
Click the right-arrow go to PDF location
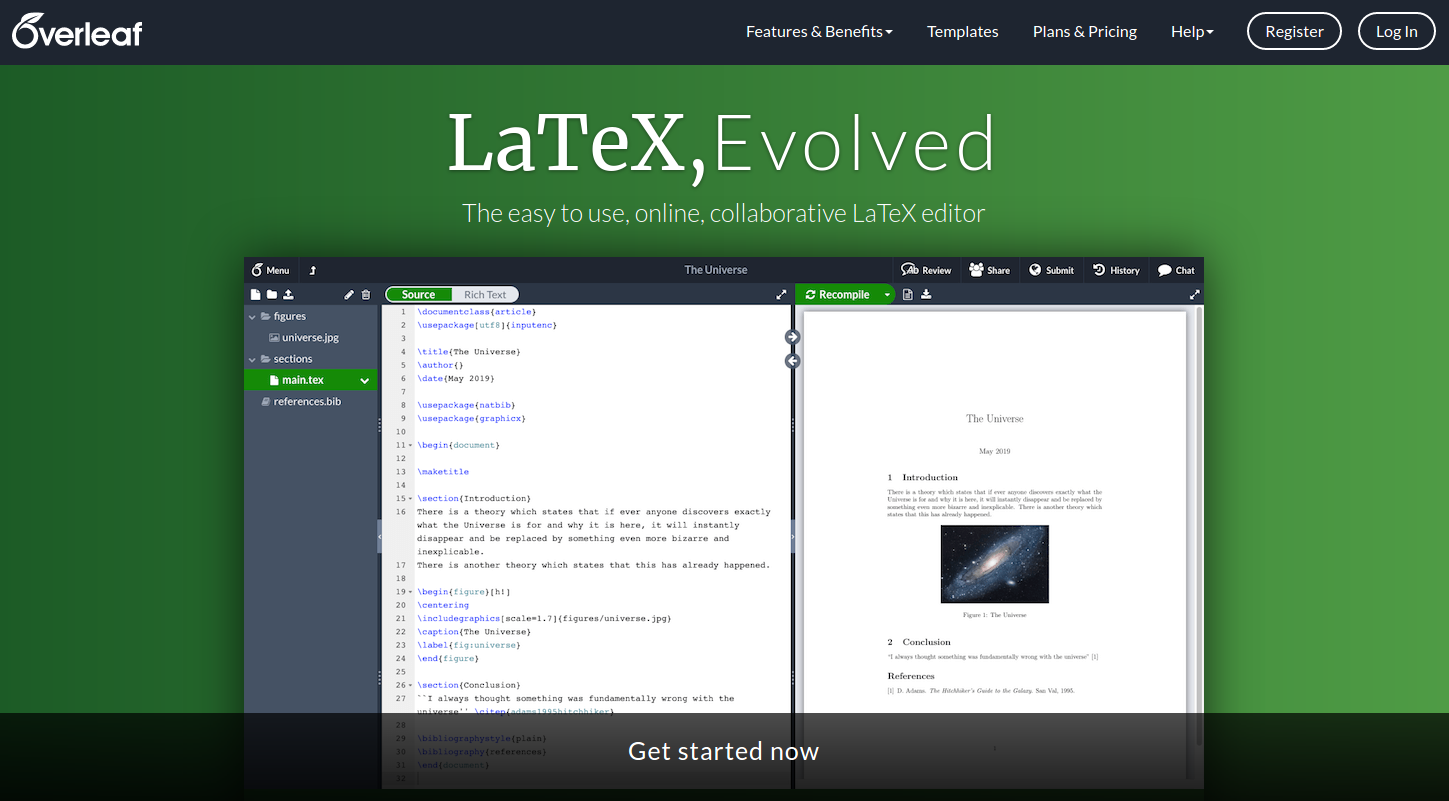(793, 337)
